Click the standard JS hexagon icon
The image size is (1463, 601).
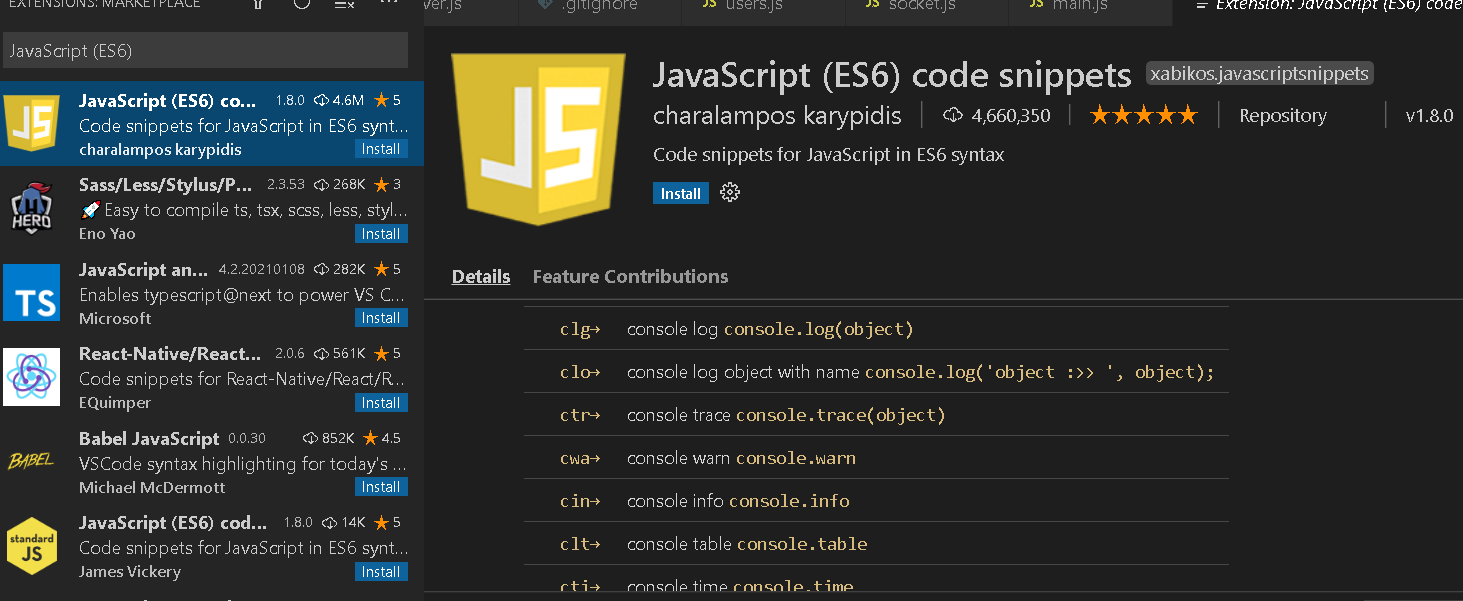point(32,546)
